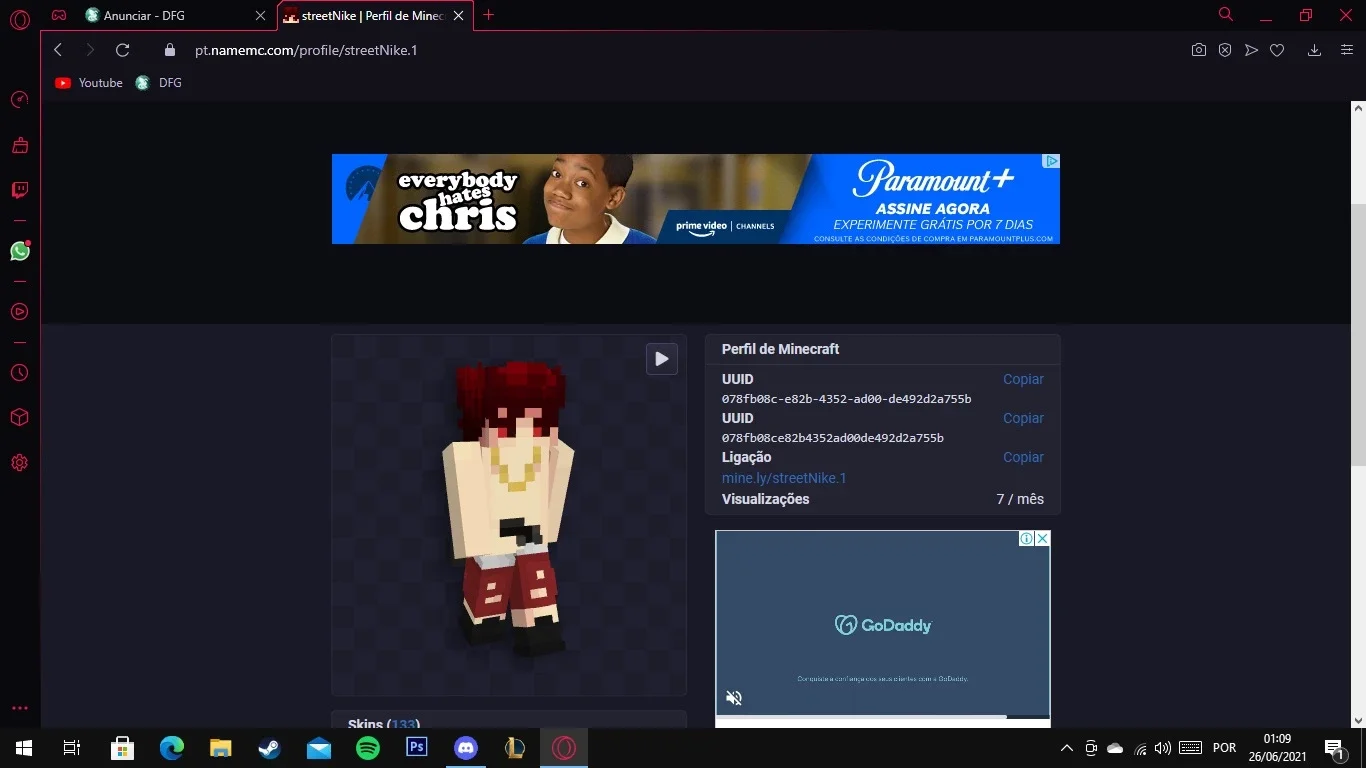
Task: Open Twitch in the sidebar
Action: [19, 190]
